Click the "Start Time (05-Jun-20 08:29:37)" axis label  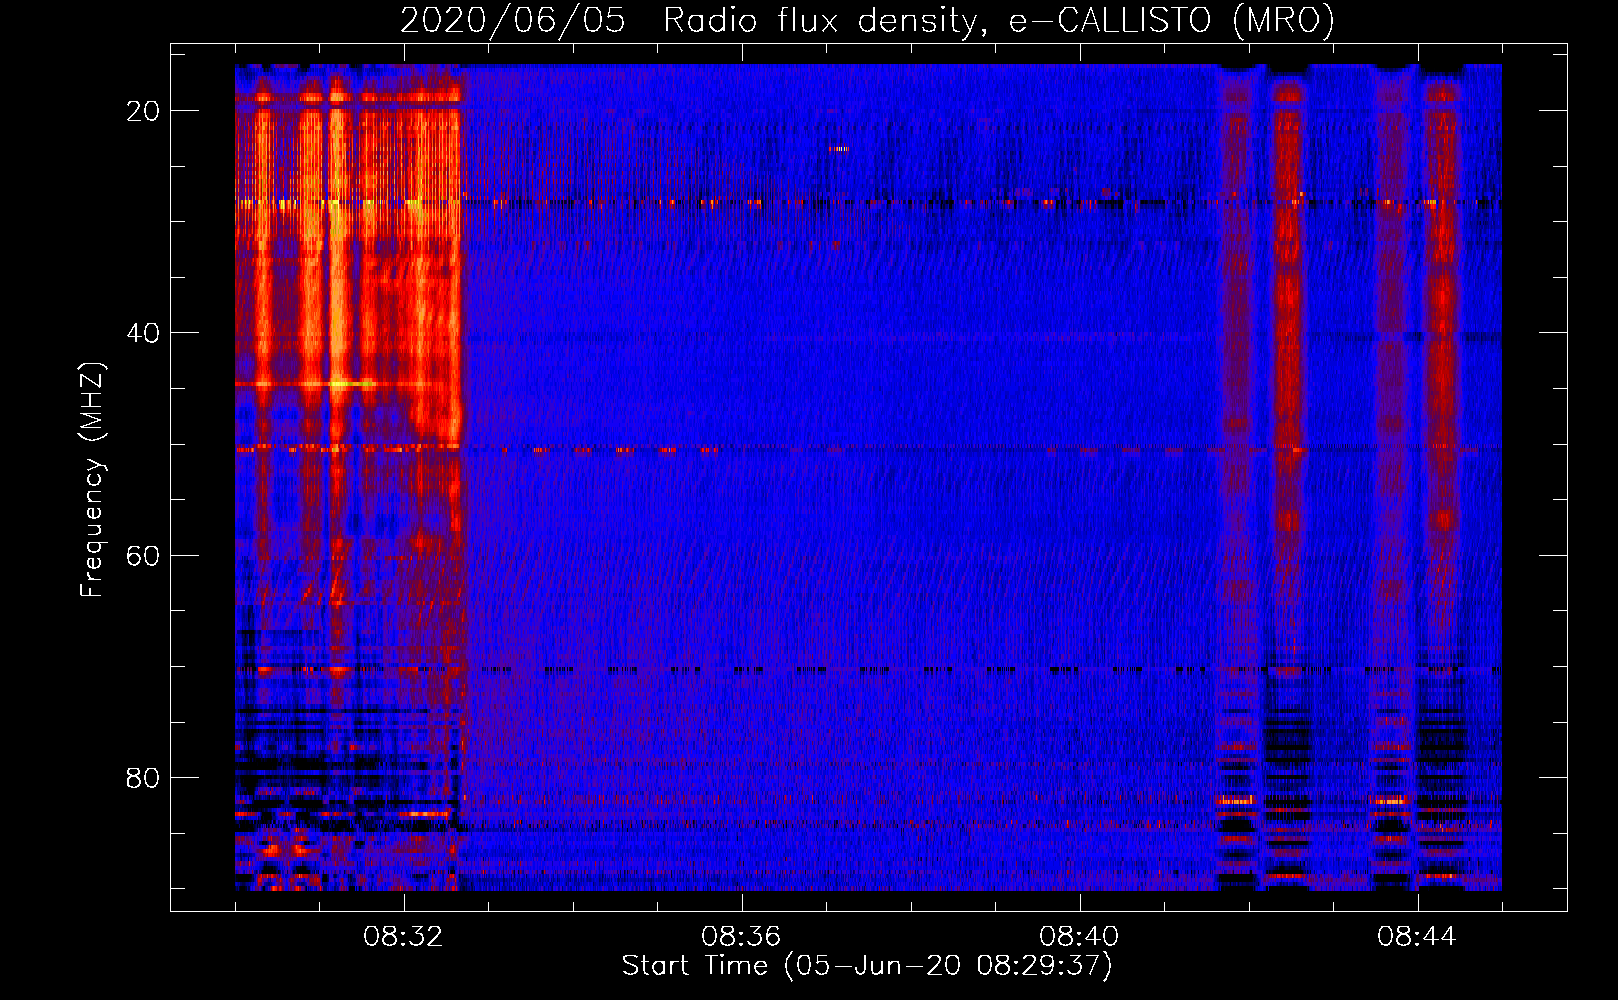point(867,966)
